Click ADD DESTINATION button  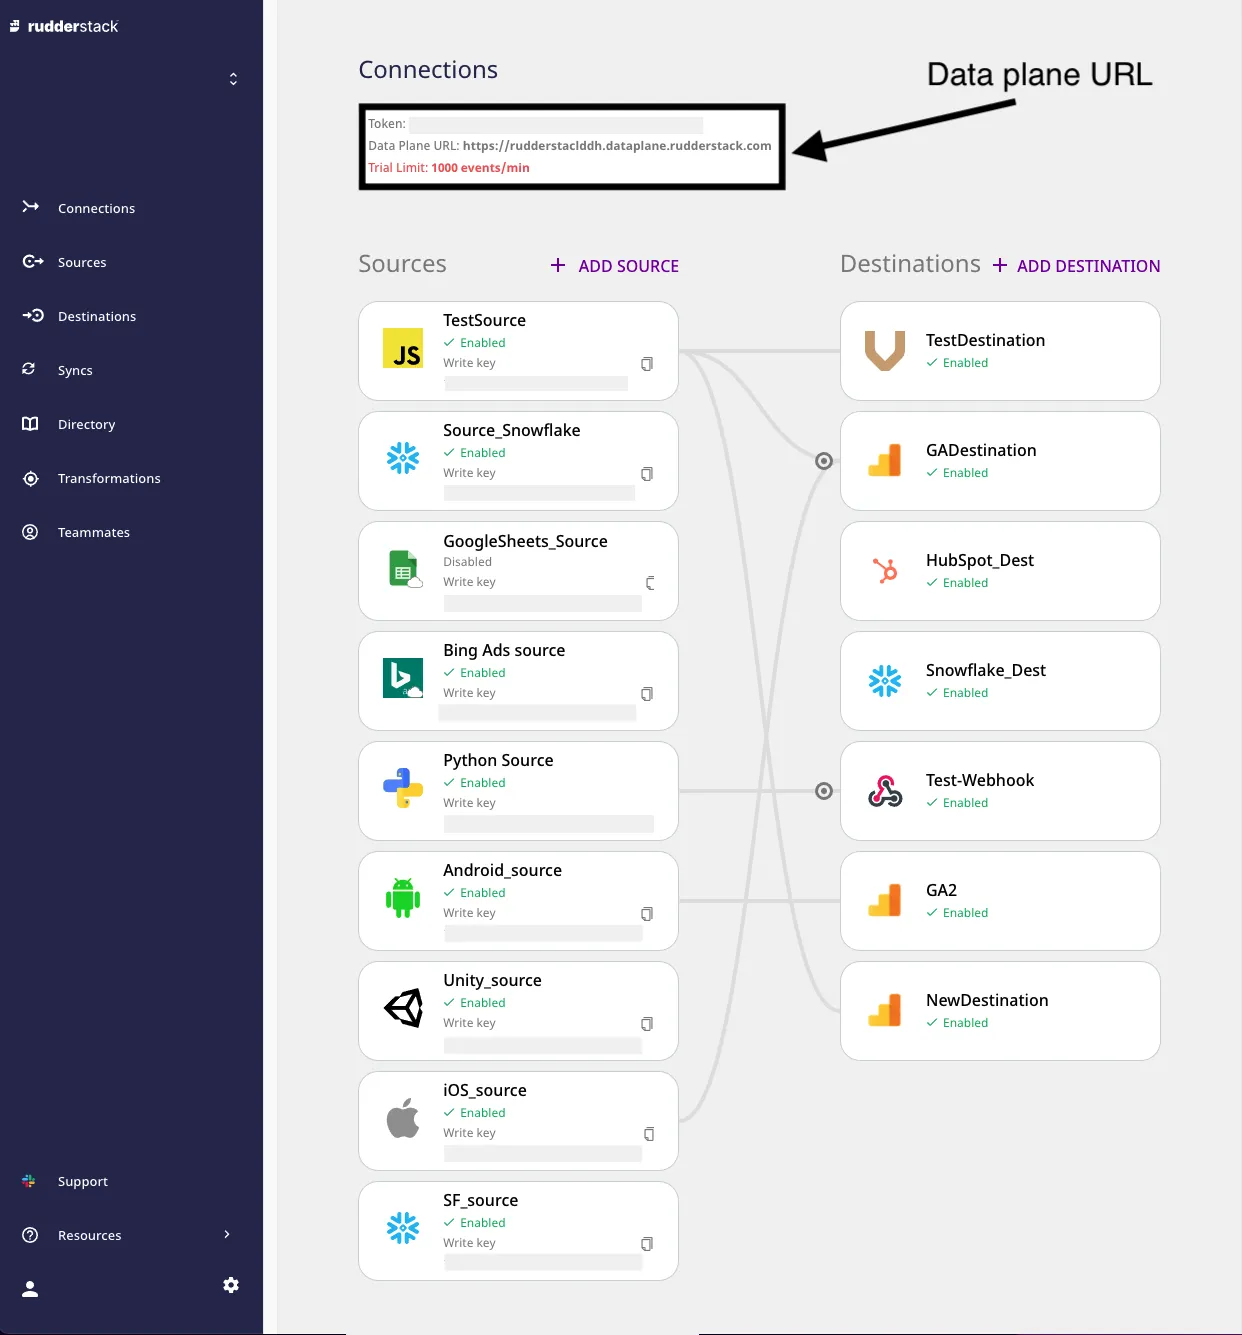tap(1076, 266)
